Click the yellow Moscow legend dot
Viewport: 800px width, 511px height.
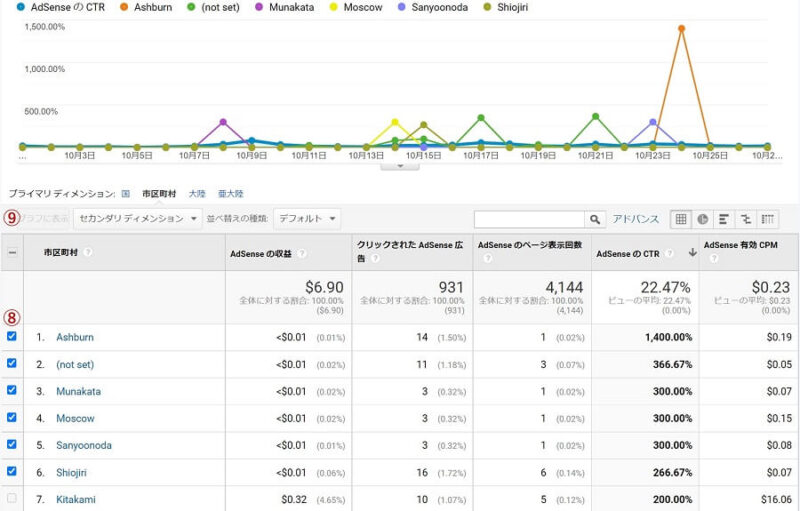click(334, 7)
